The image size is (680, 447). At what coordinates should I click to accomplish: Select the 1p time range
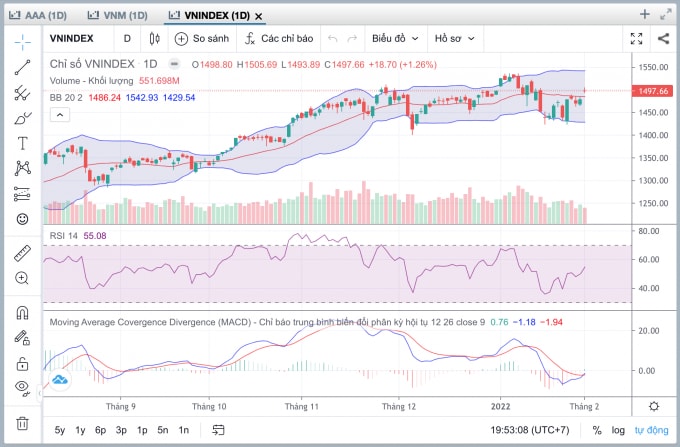tap(142, 430)
